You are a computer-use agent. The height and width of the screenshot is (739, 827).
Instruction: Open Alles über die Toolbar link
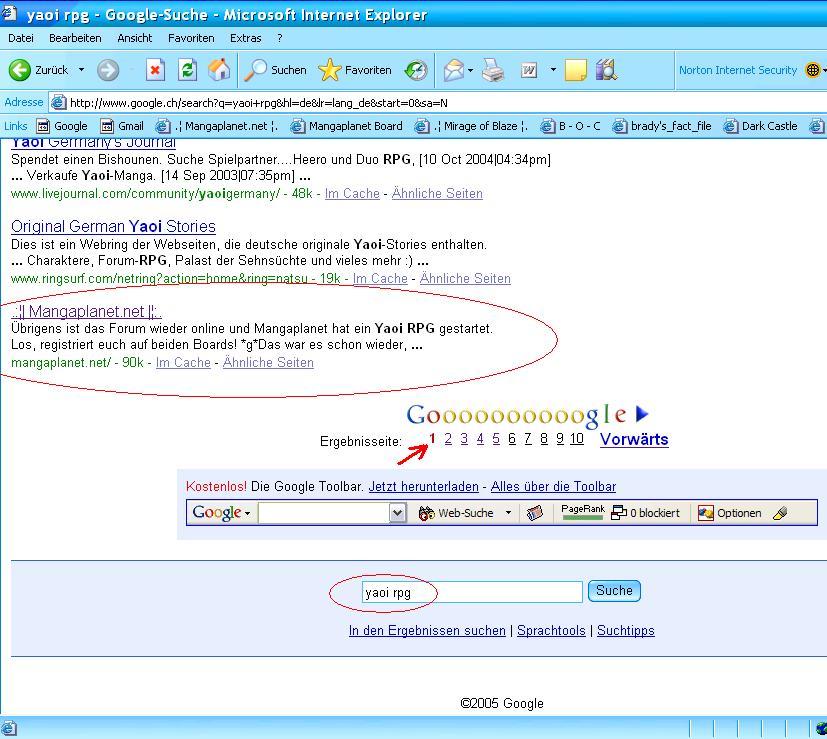pyautogui.click(x=553, y=486)
